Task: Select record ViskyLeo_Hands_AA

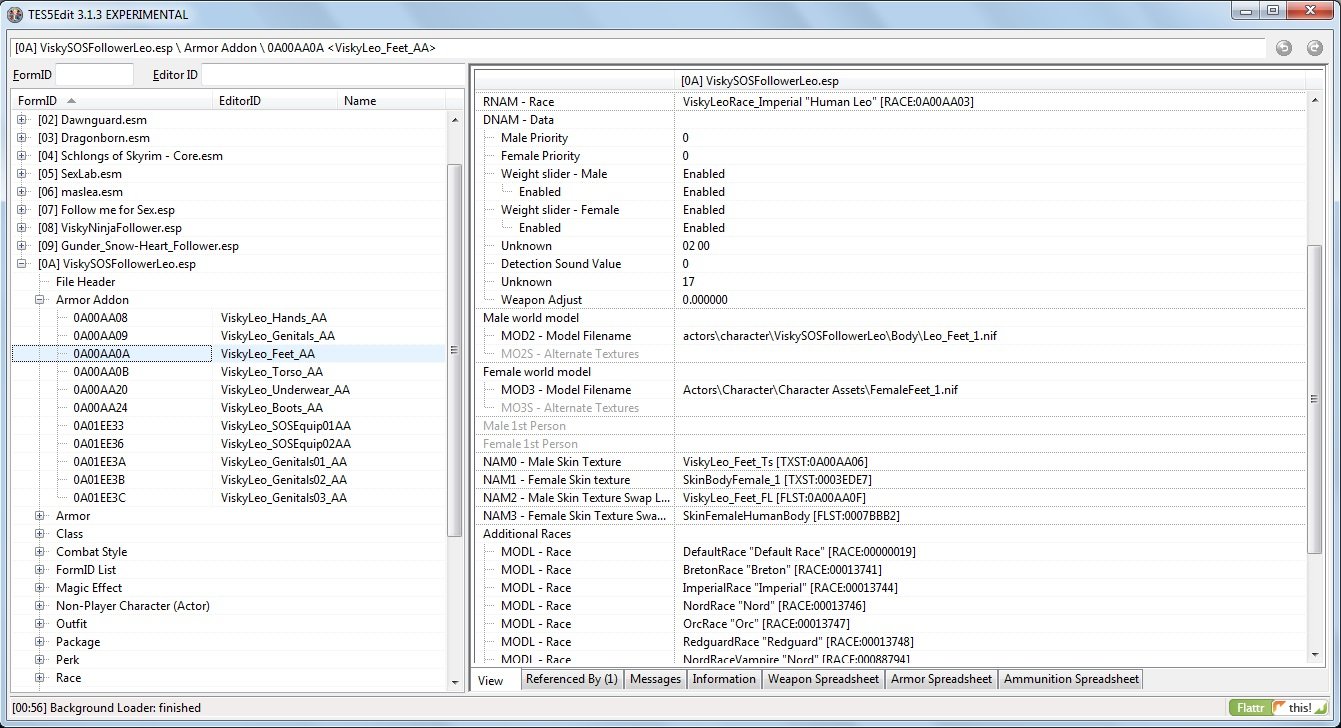Action: 272,318
